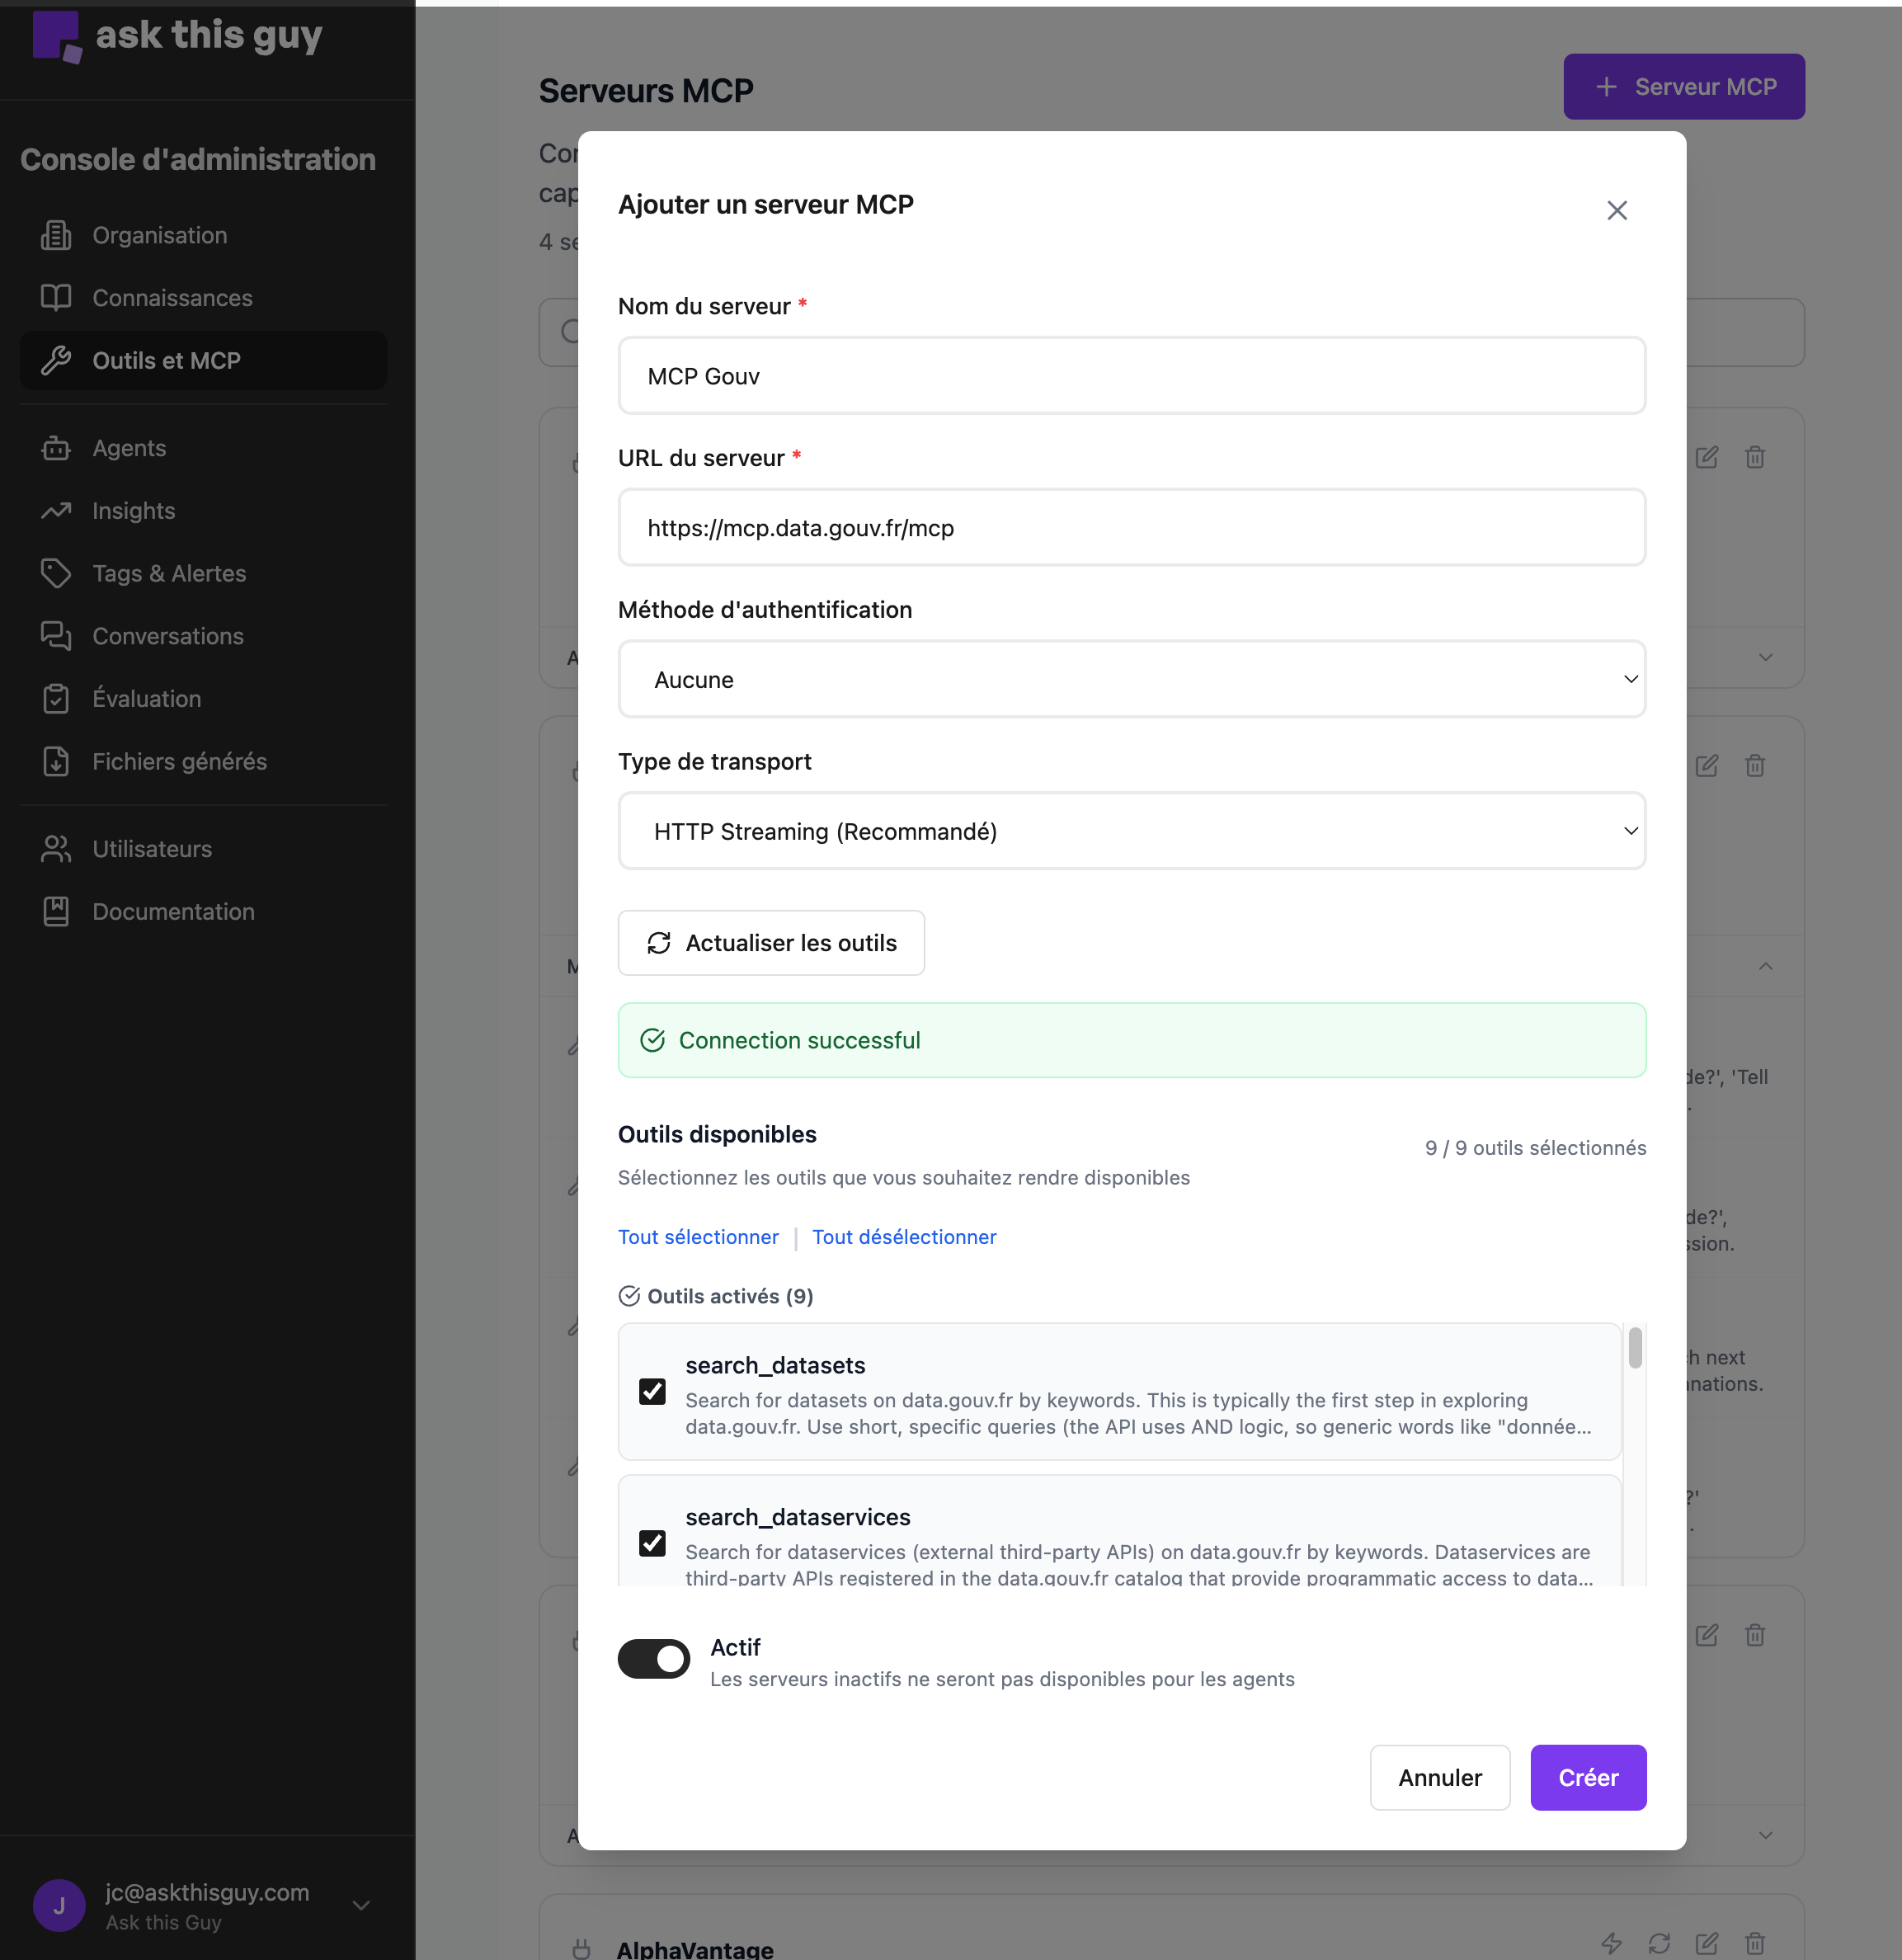The width and height of the screenshot is (1902, 1960).
Task: Click the Organisation building icon in sidebar
Action: point(56,235)
